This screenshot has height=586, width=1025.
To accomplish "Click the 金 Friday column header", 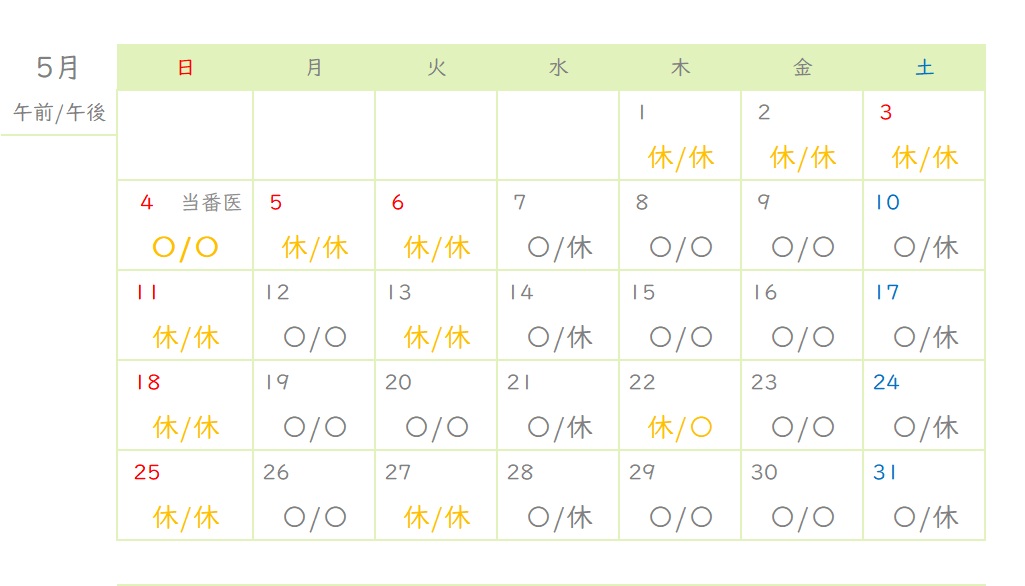I will [802, 67].
